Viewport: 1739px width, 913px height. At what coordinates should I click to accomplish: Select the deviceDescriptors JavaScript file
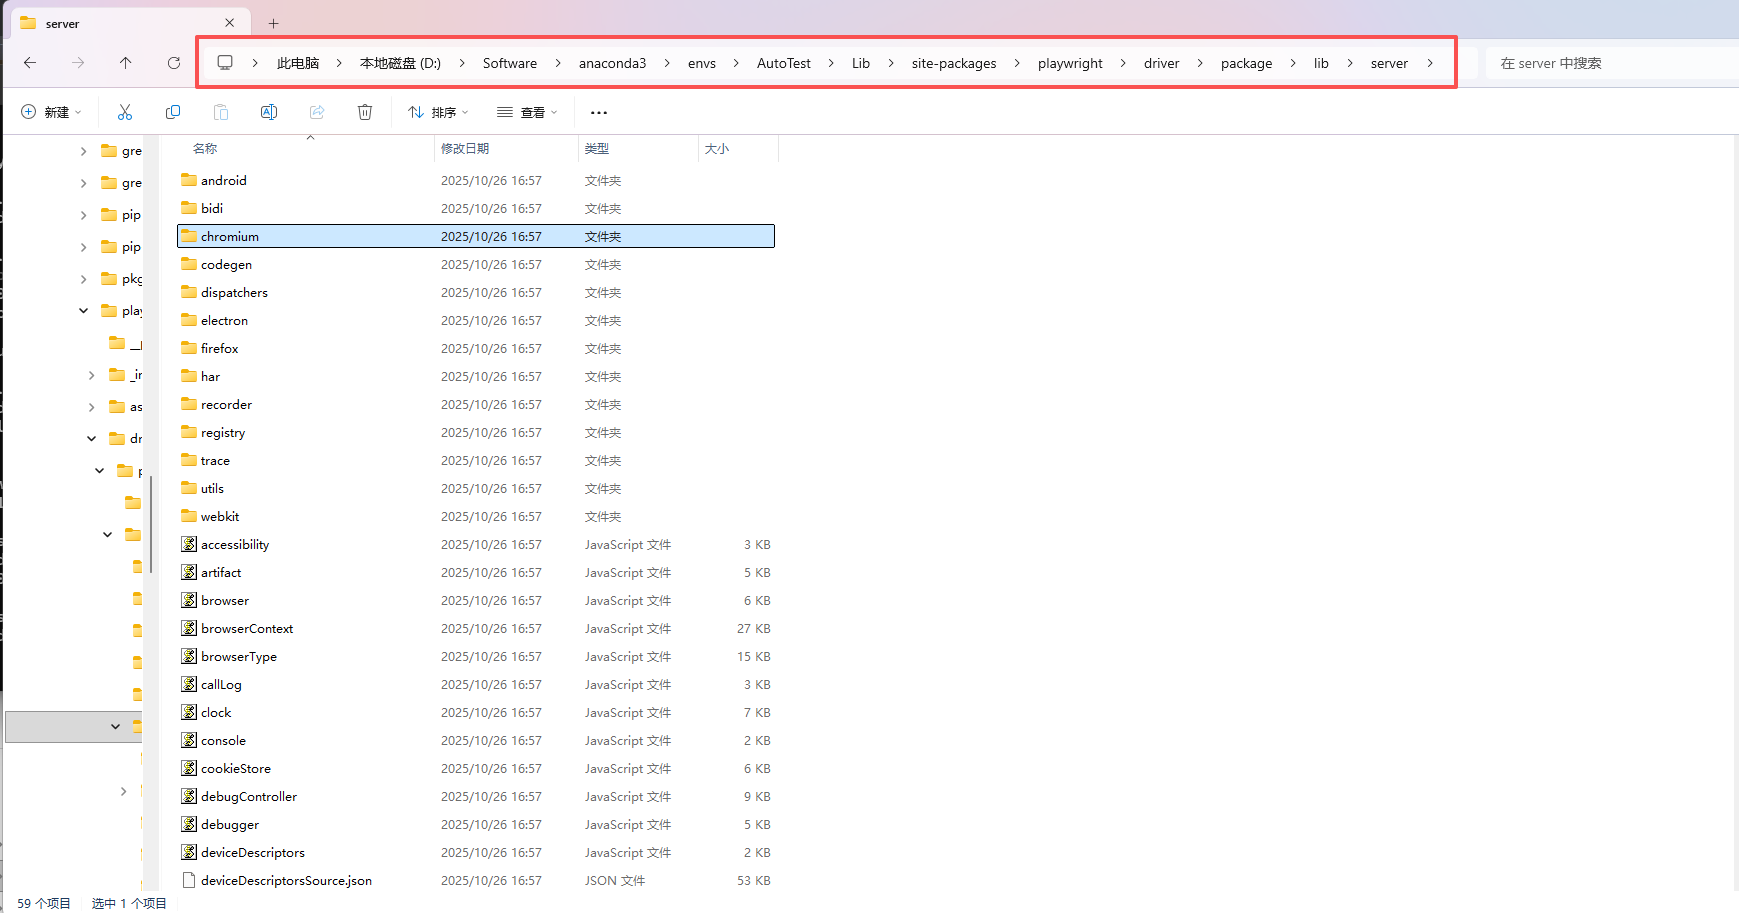(253, 853)
